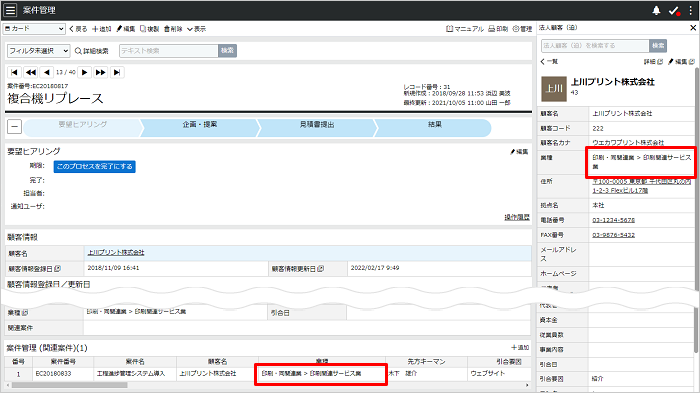Expand the 表示 display menu
Screen dimensions: 700x393
click(196, 29)
